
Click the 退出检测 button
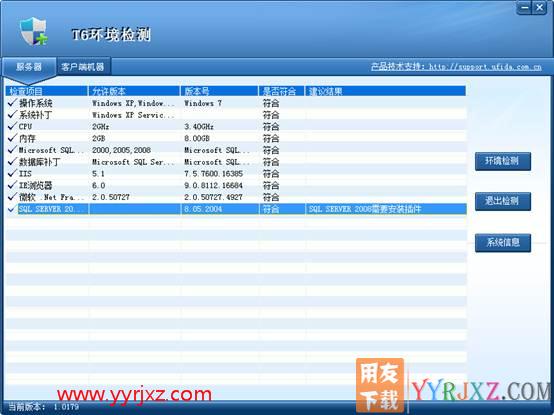(x=502, y=201)
